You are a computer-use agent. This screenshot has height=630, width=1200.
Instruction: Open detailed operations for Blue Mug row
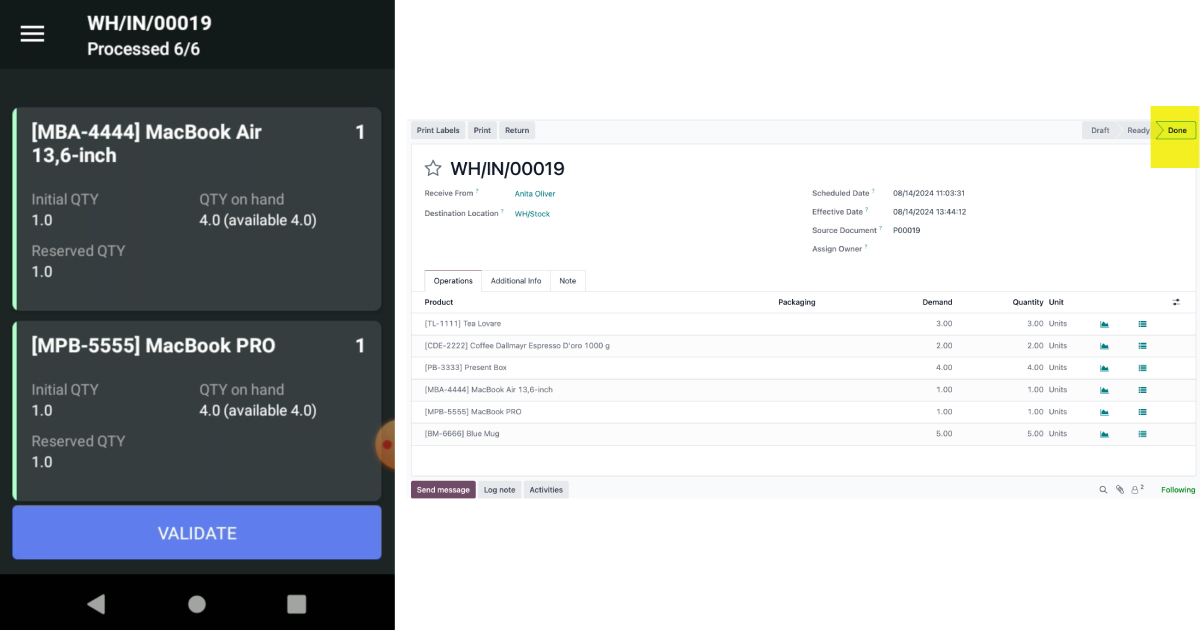point(1142,433)
